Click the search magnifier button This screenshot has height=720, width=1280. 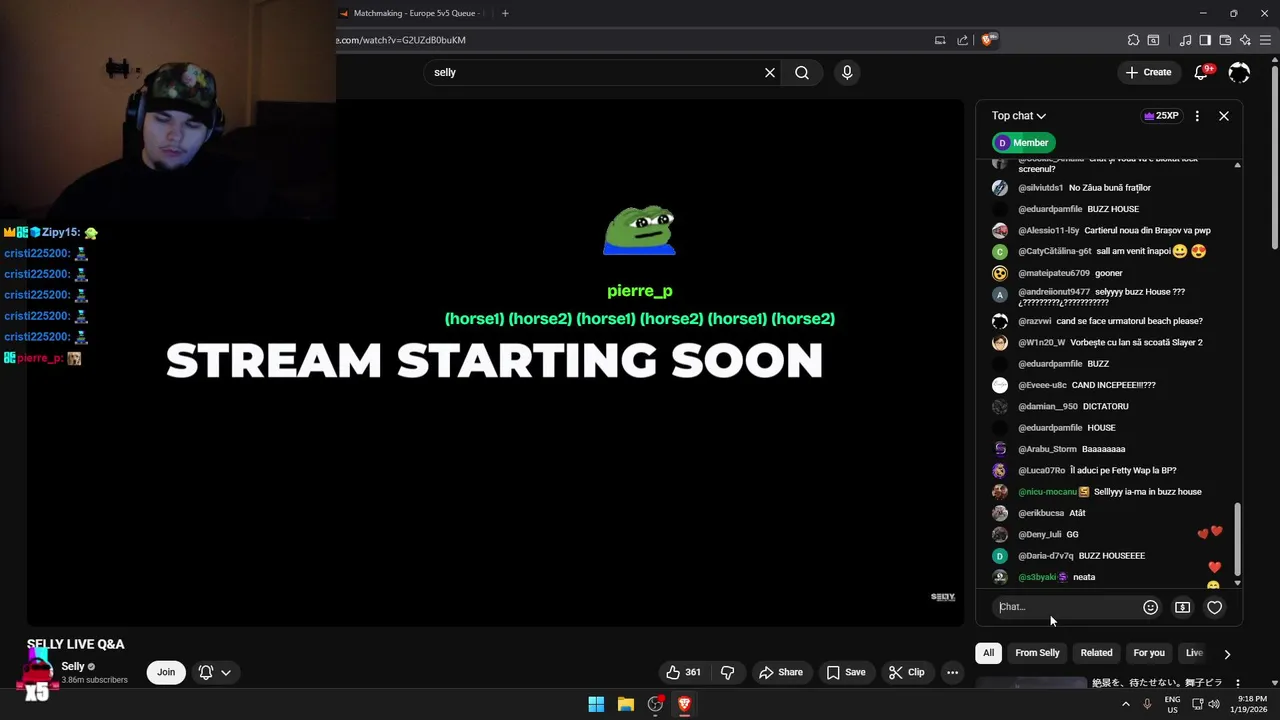coord(802,72)
